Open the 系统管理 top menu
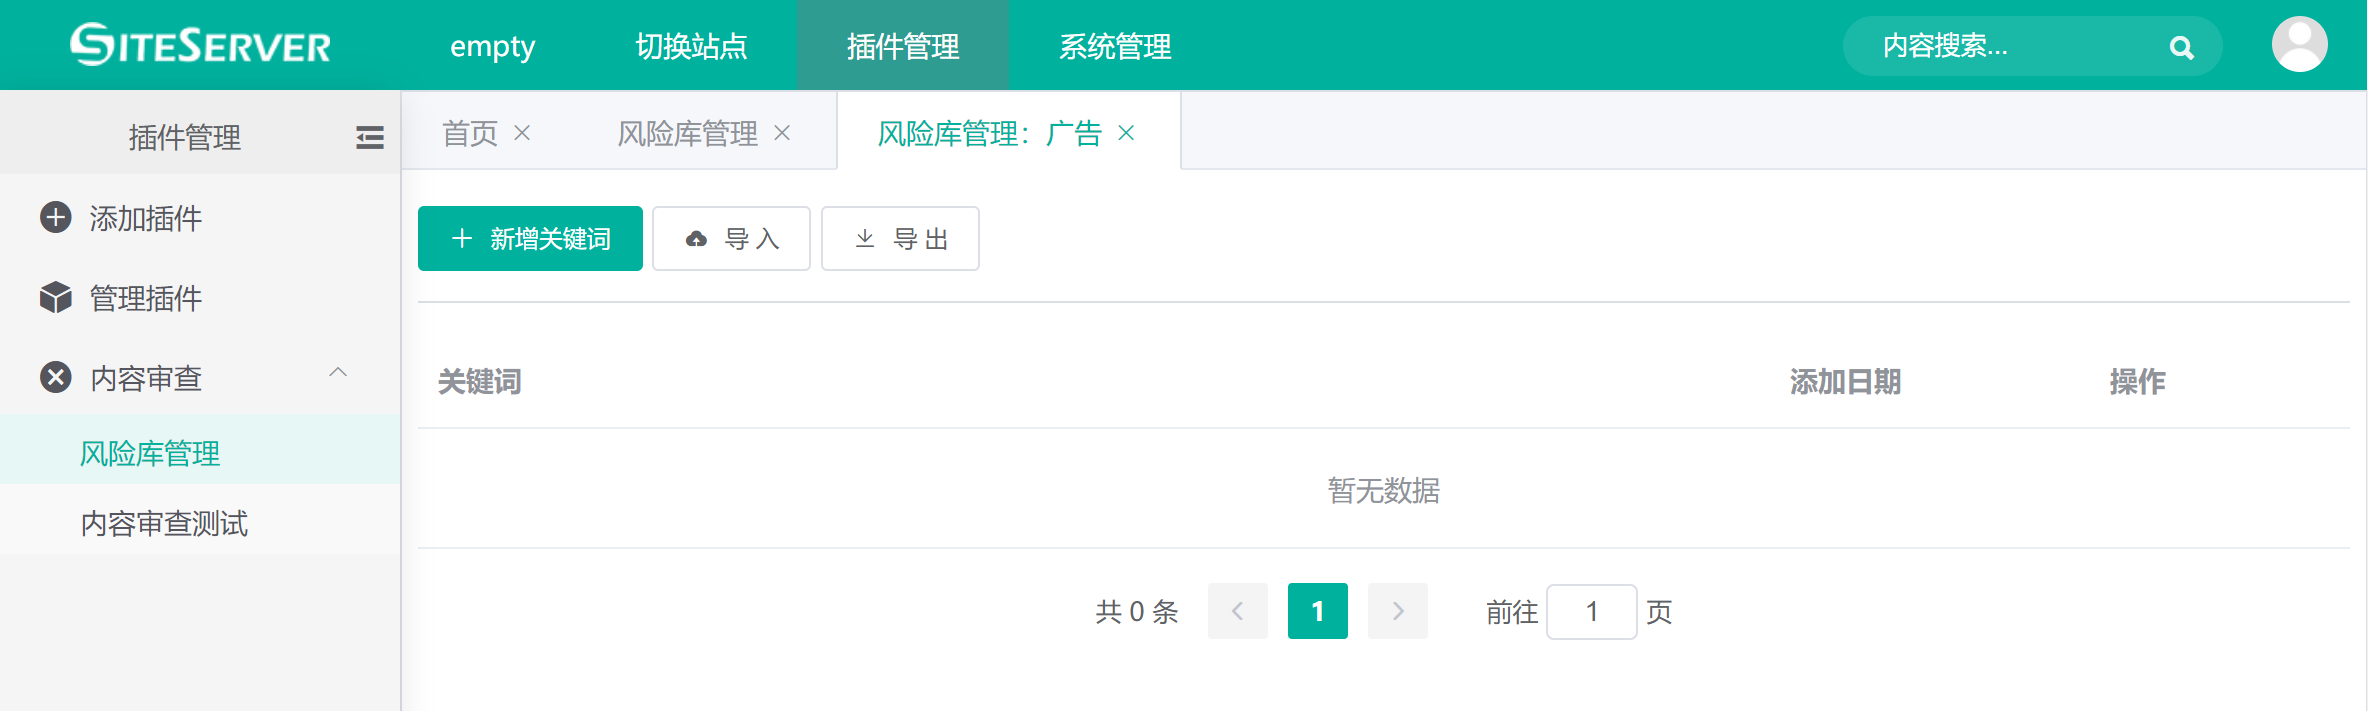 pyautogui.click(x=1115, y=46)
